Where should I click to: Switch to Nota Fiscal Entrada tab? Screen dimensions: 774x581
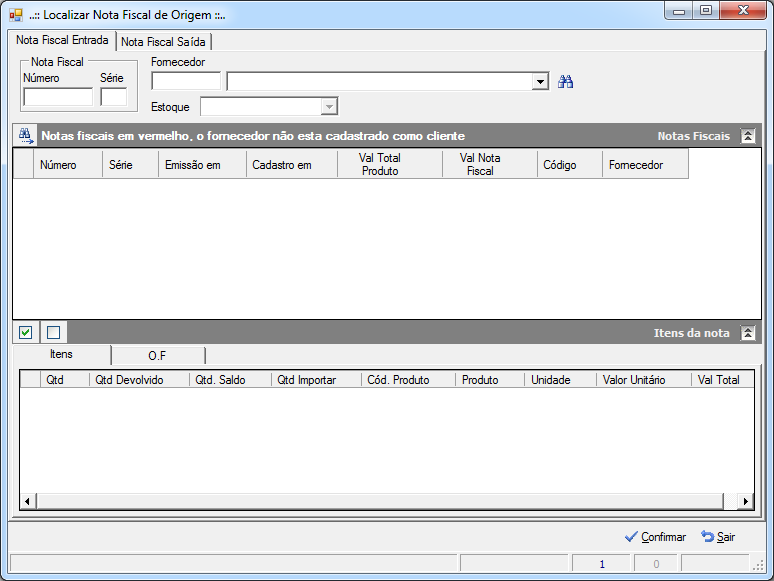coord(62,40)
